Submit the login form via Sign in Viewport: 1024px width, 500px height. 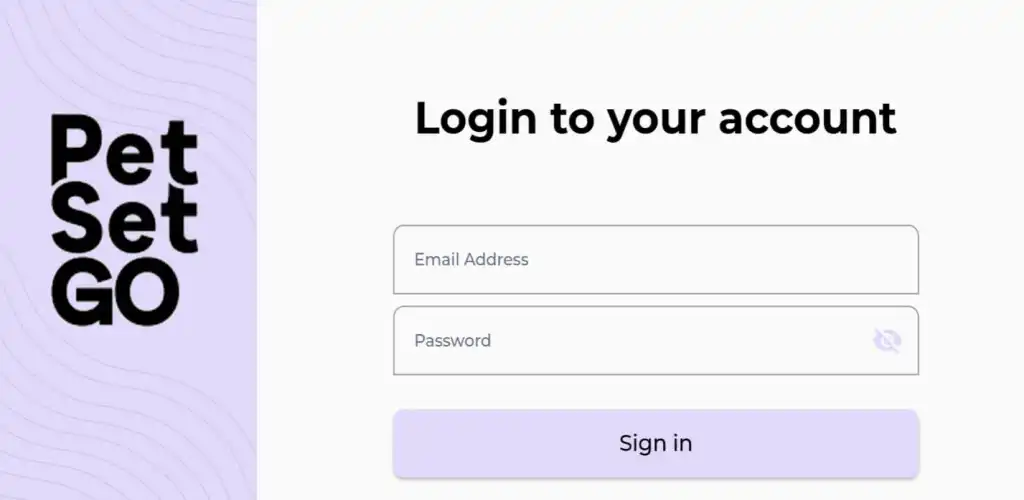(x=656, y=444)
